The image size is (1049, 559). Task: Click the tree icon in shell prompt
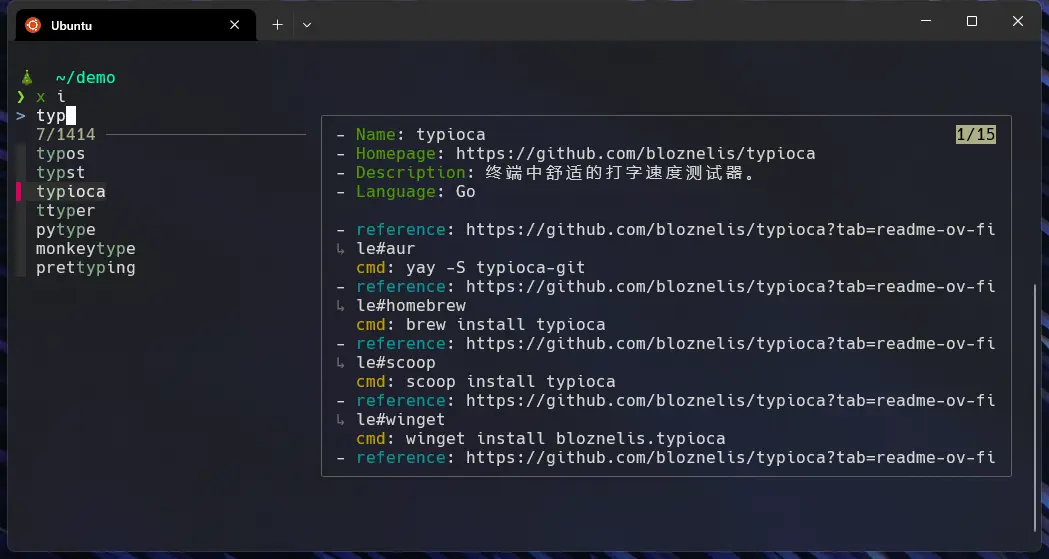point(27,78)
